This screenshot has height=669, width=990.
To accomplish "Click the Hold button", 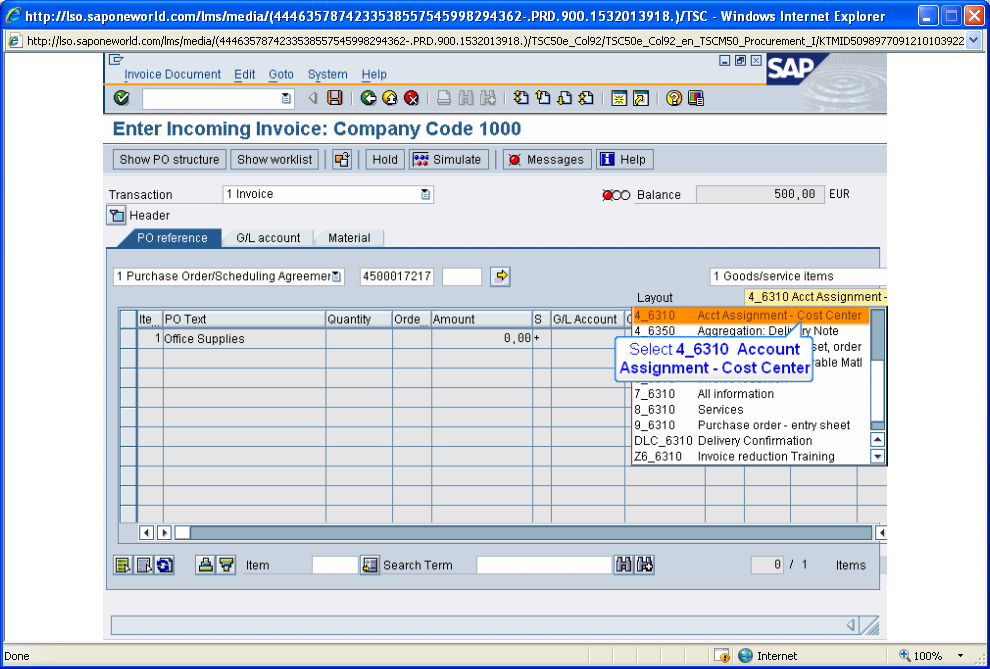I will coord(385,160).
